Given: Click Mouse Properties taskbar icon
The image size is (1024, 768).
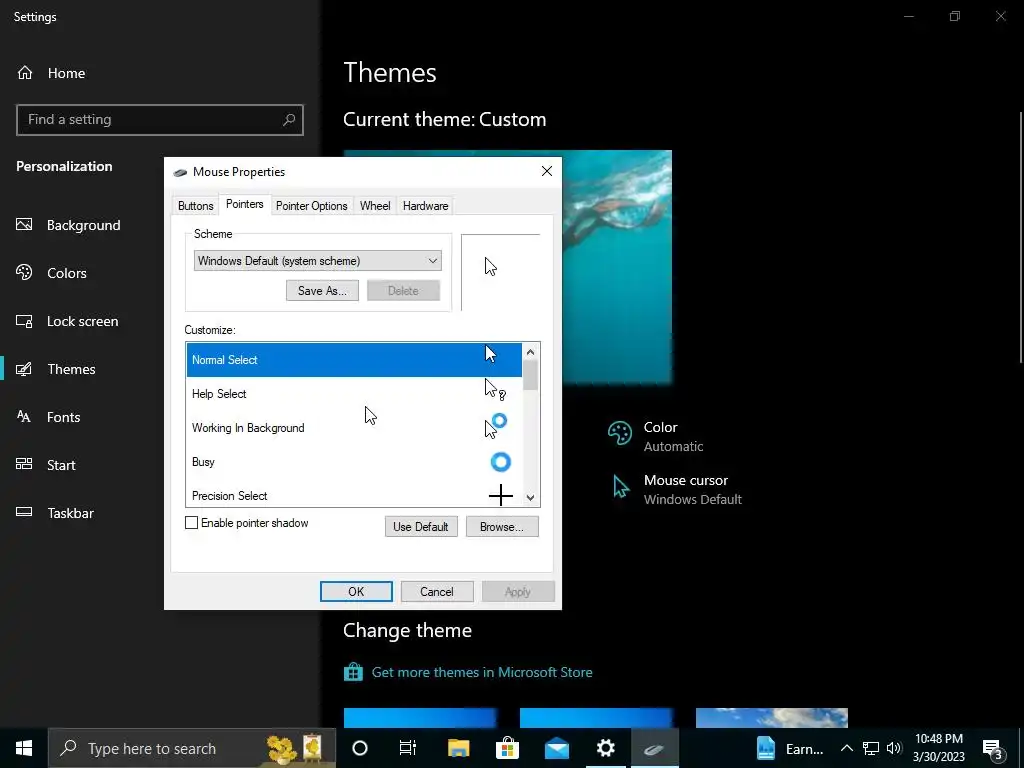Looking at the screenshot, I should coord(654,748).
